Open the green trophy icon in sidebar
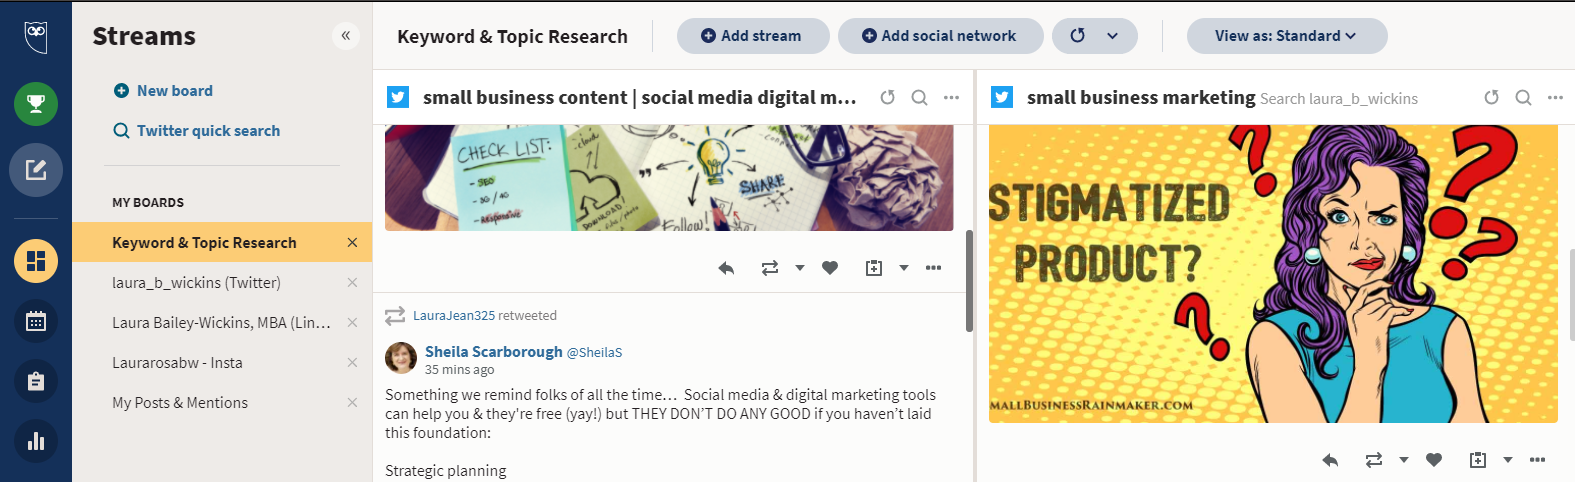Screen dimensions: 1575x482 click(36, 104)
